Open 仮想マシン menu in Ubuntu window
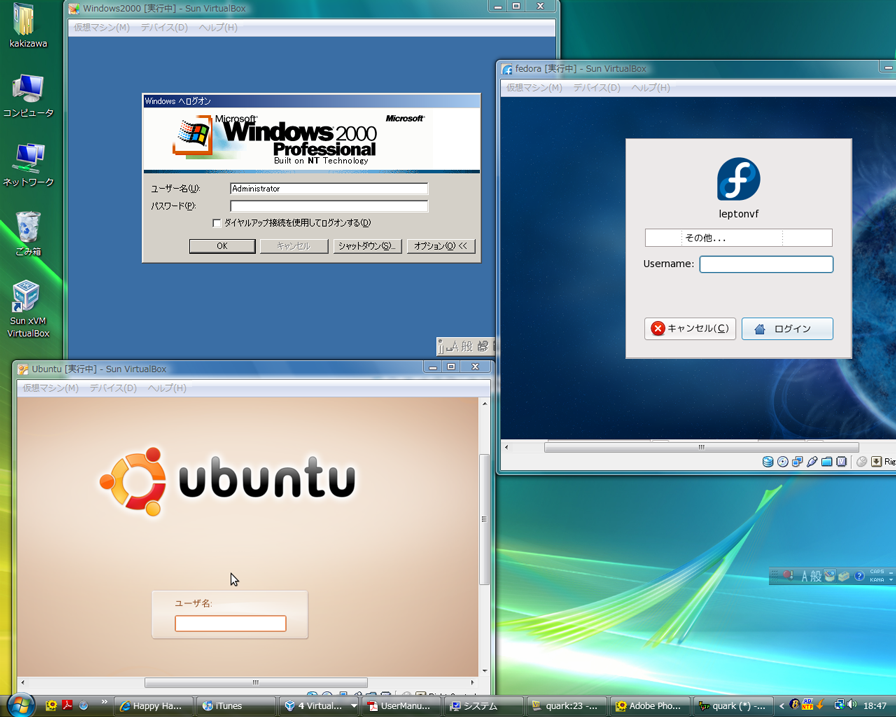 [x=50, y=388]
